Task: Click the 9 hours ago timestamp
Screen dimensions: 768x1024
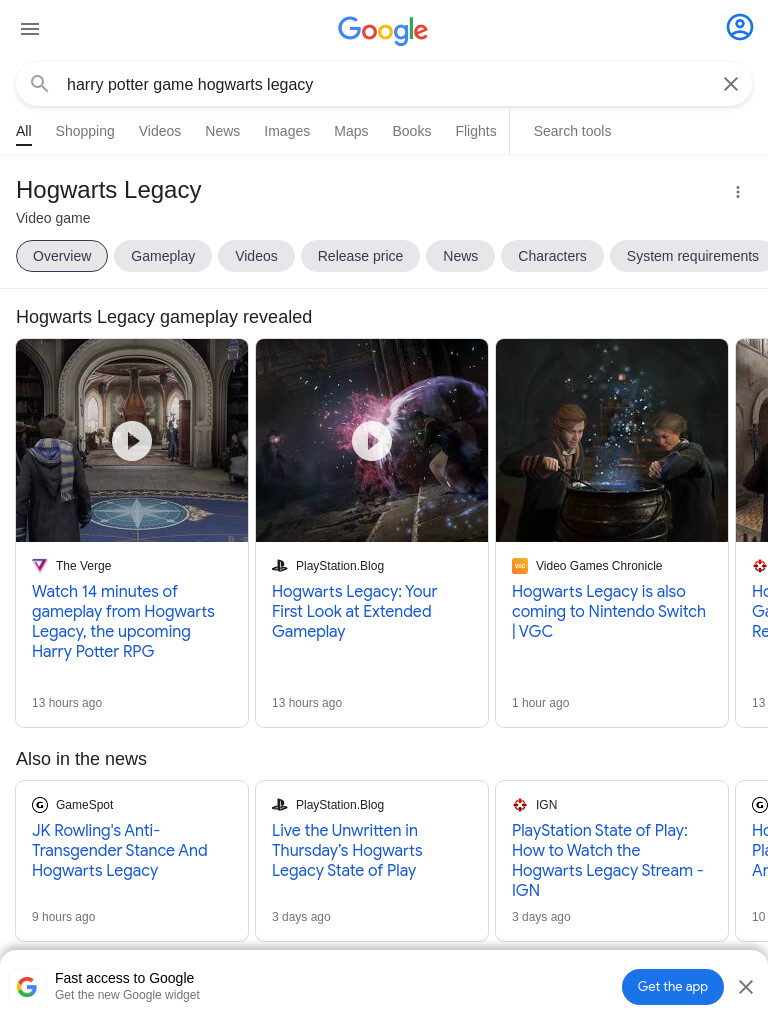Action: (x=63, y=917)
